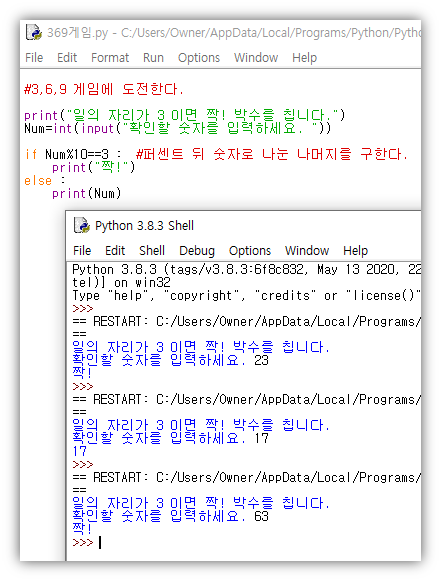Image resolution: width=441 pixels, height=581 pixels.
Task: Open the File menu in the editor window
Action: (34, 58)
